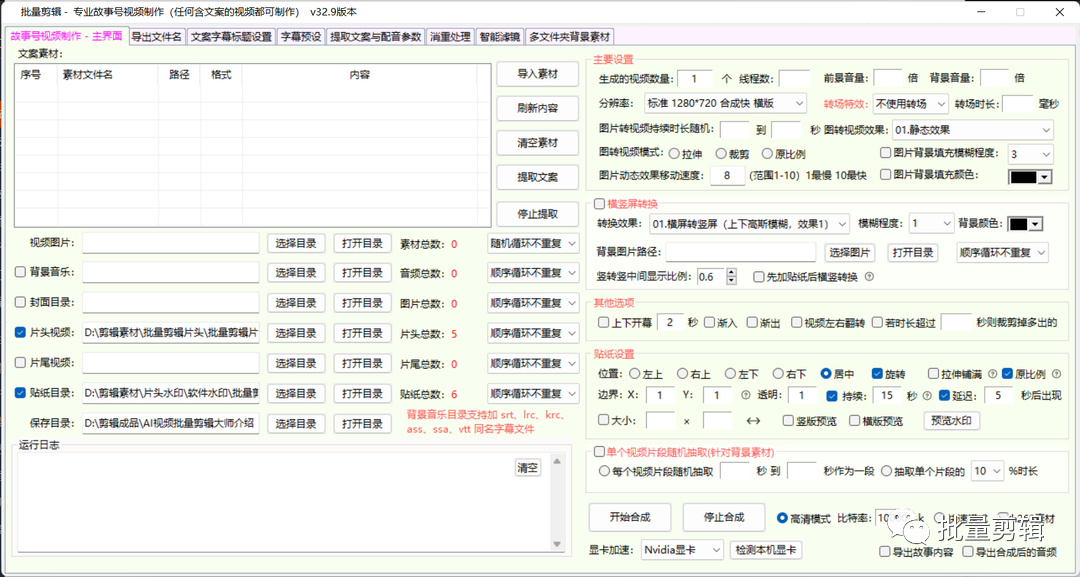Click the 清空素材 button
1080x577 pixels.
click(538, 143)
